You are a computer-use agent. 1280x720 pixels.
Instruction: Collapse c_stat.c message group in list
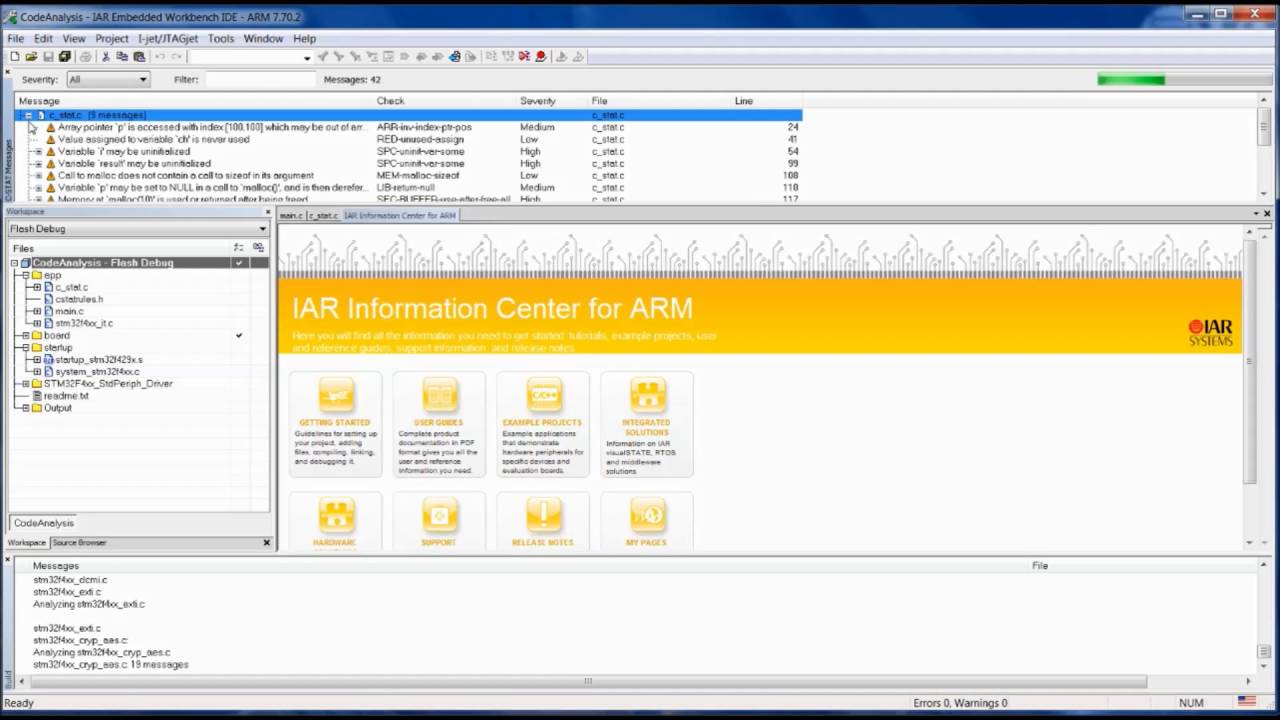(28, 115)
